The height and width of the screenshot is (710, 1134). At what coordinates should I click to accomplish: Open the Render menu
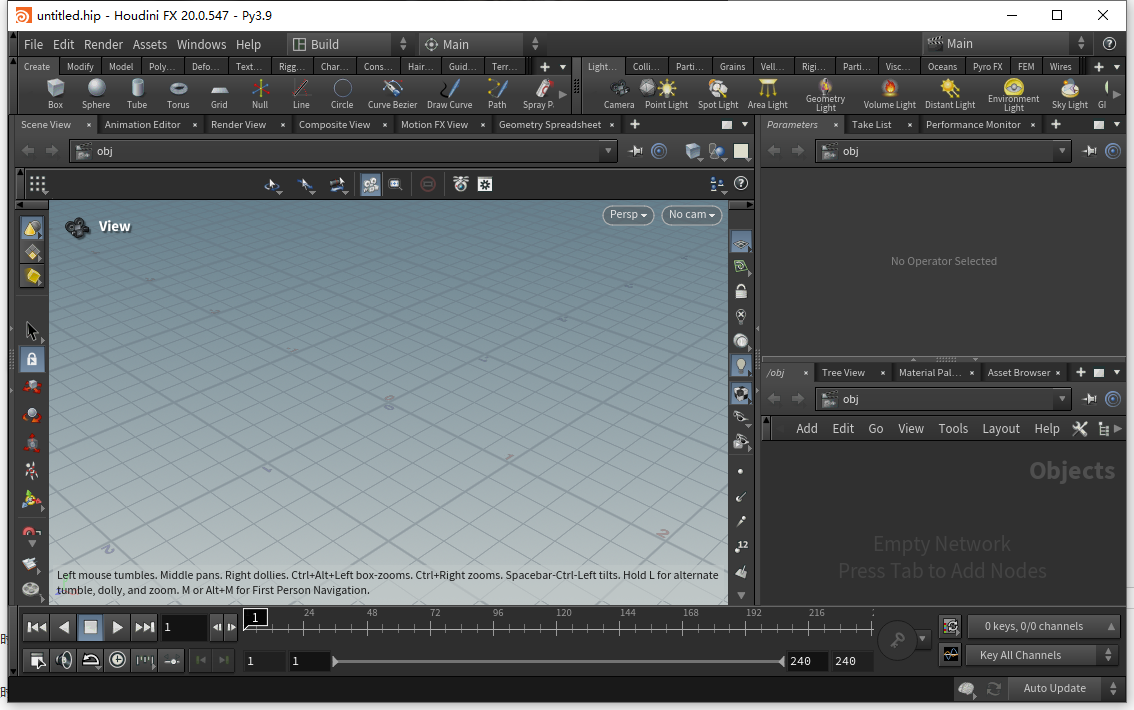[x=103, y=44]
